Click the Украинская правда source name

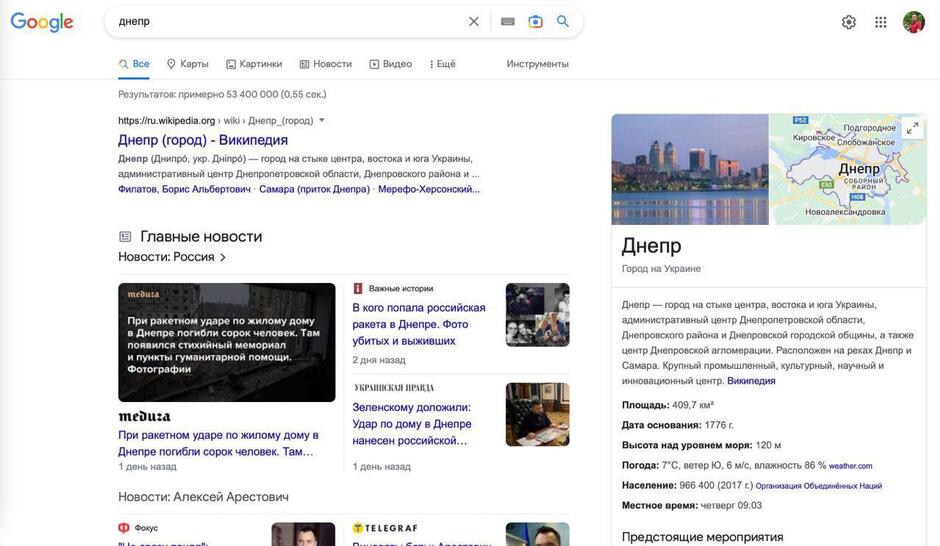(x=394, y=388)
